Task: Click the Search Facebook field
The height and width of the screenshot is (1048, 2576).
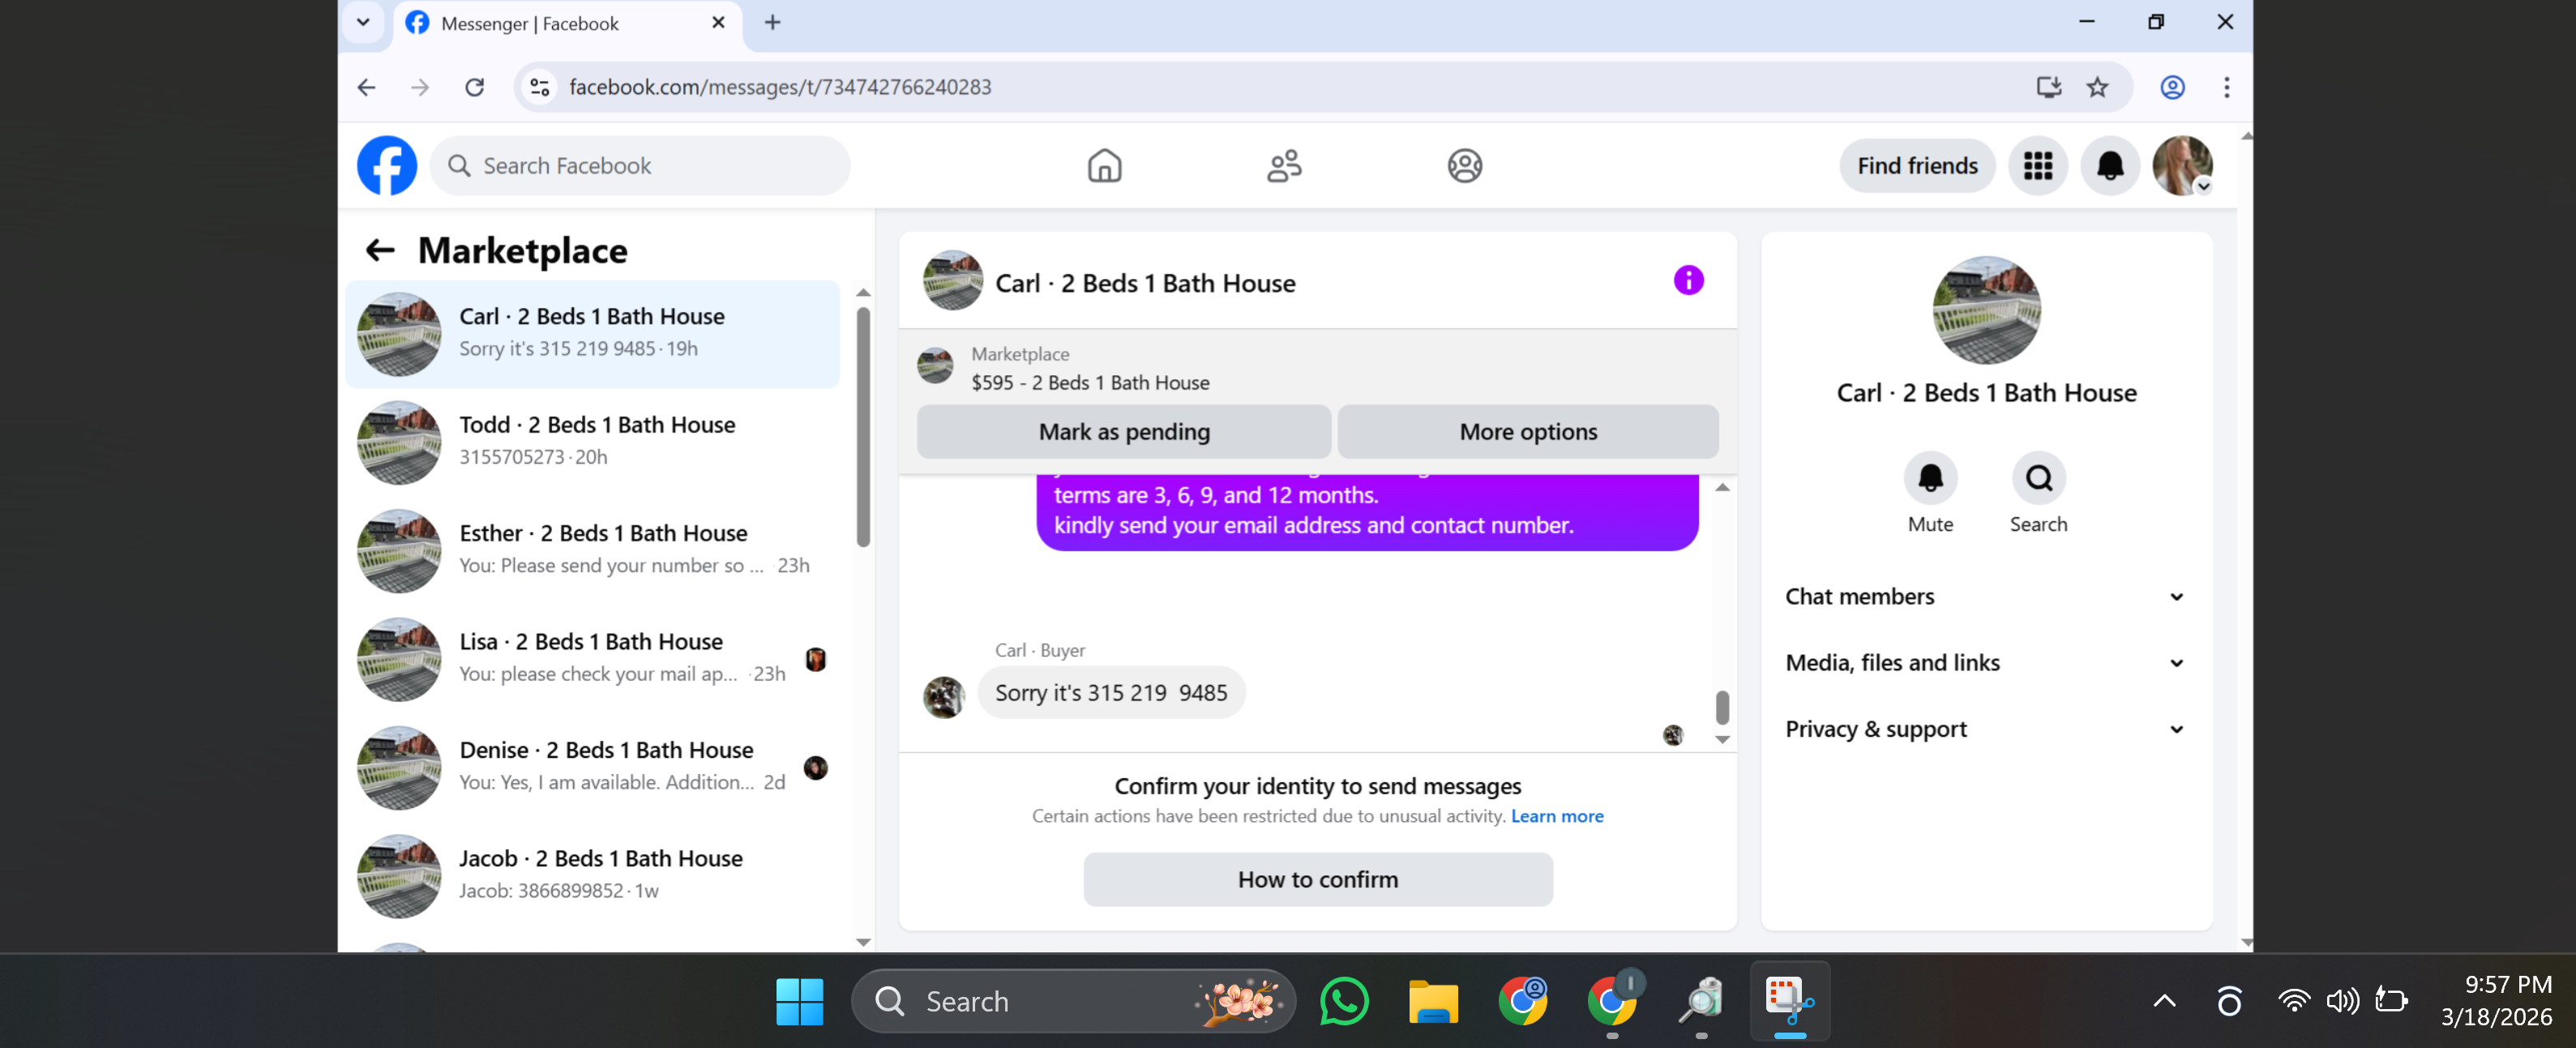Action: coord(640,165)
